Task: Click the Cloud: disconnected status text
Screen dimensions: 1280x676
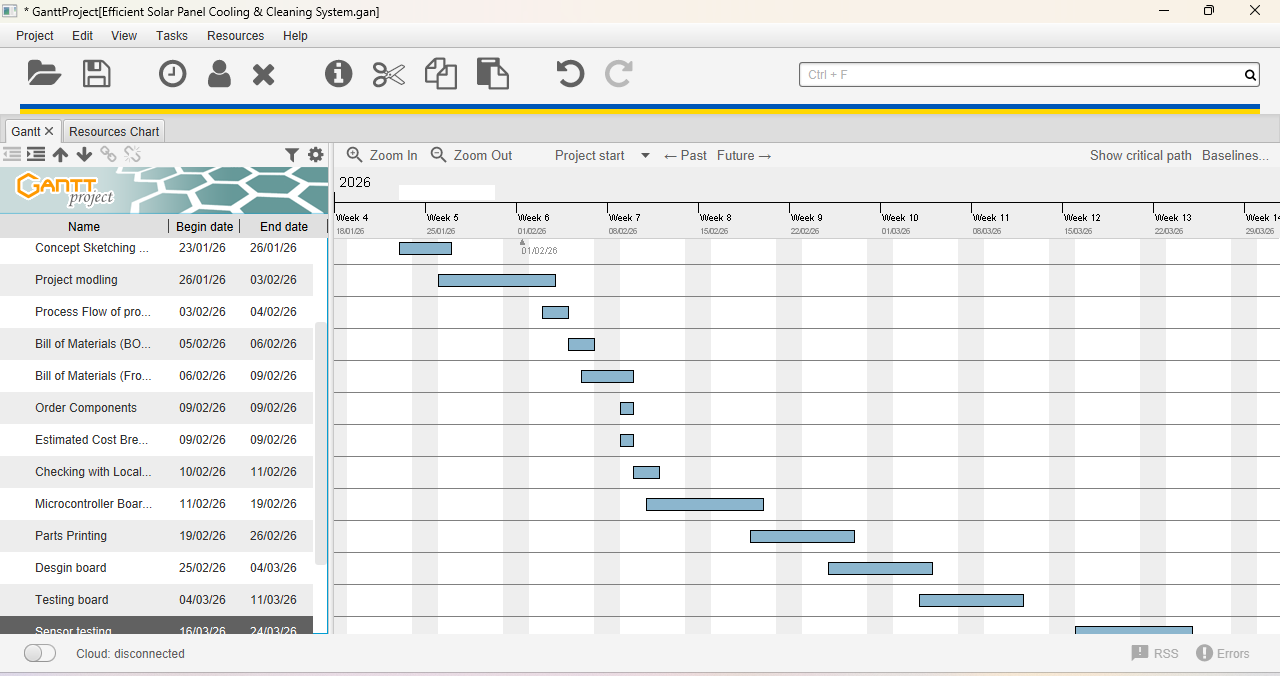Action: point(130,653)
